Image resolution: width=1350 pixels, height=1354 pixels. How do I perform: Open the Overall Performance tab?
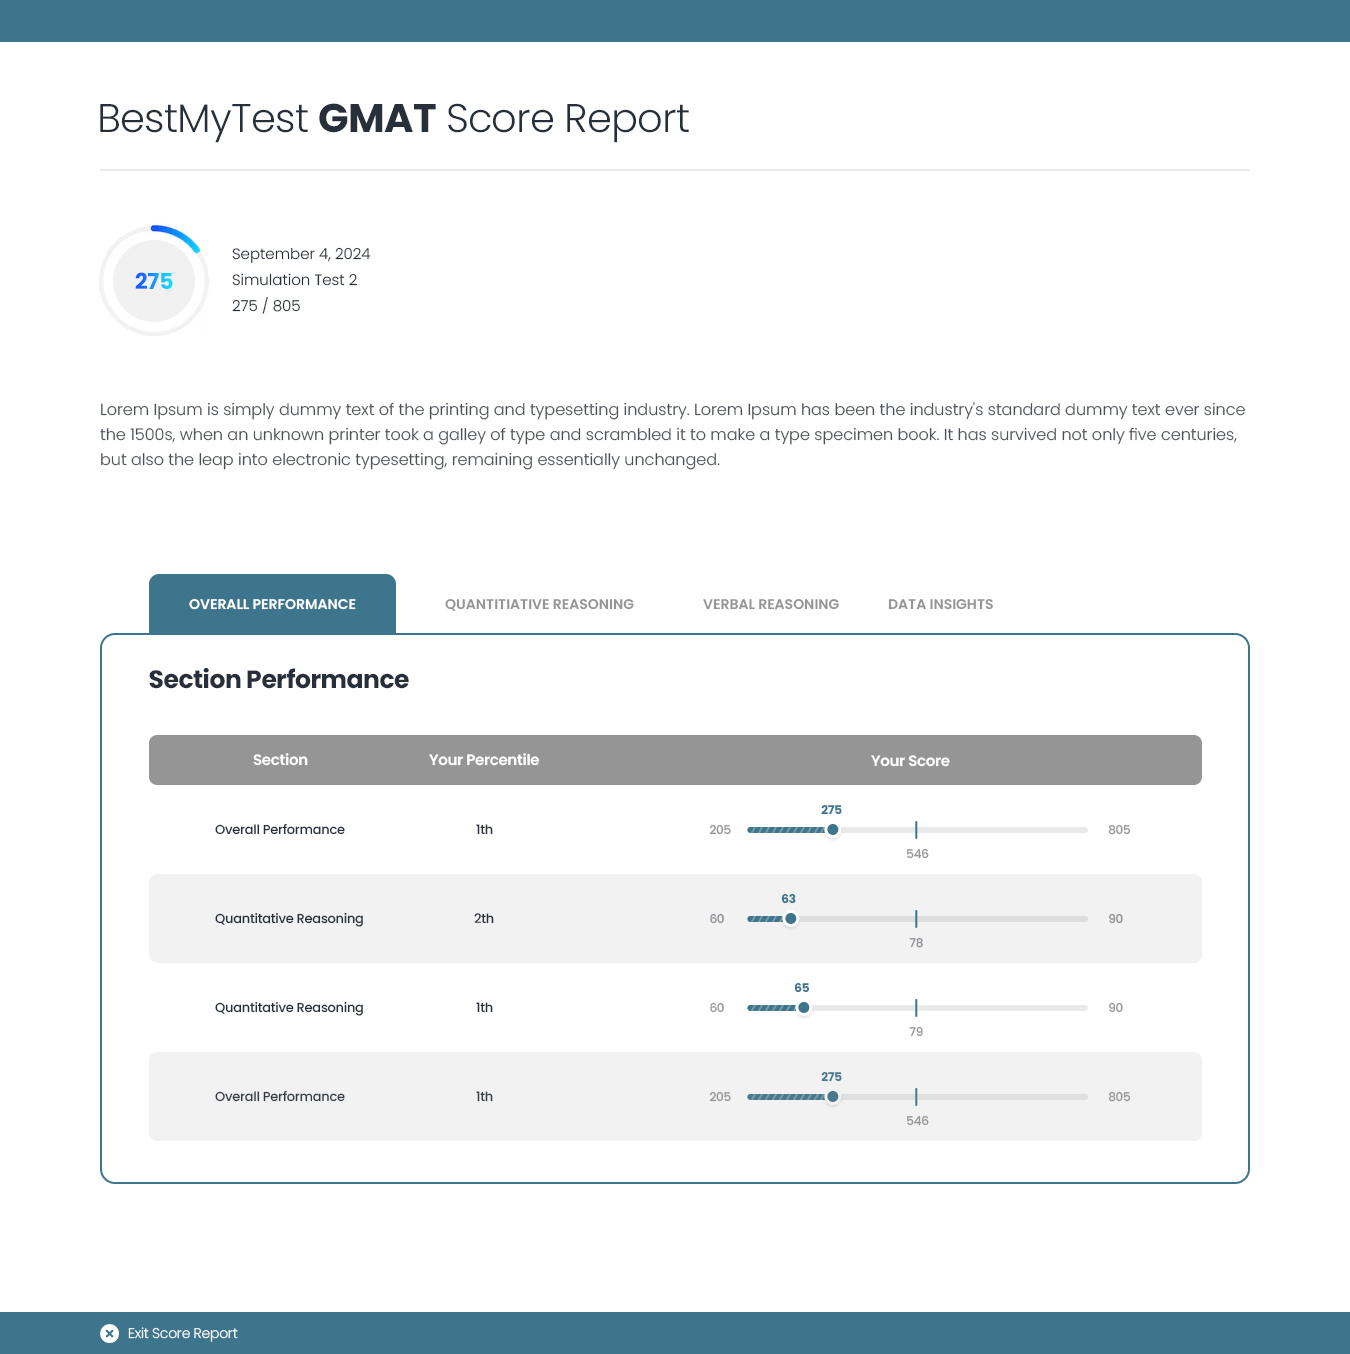(x=272, y=604)
